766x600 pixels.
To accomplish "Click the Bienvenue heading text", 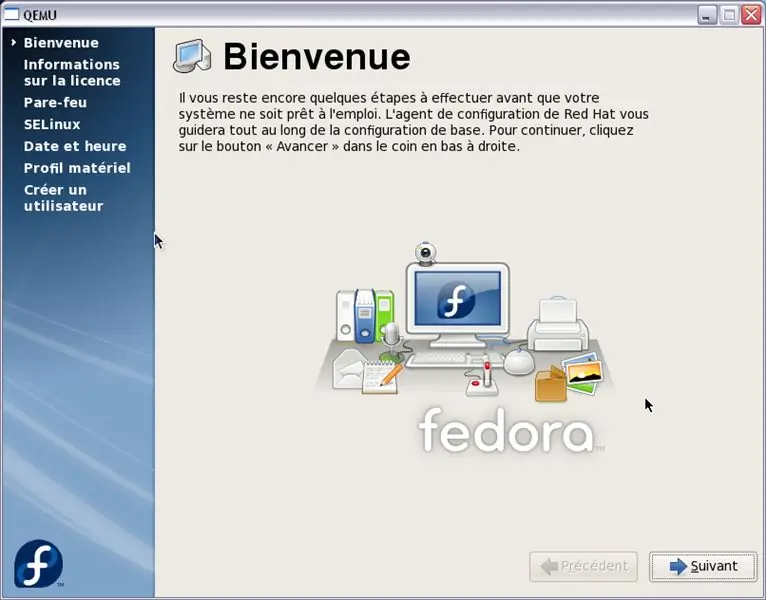I will tap(317, 57).
